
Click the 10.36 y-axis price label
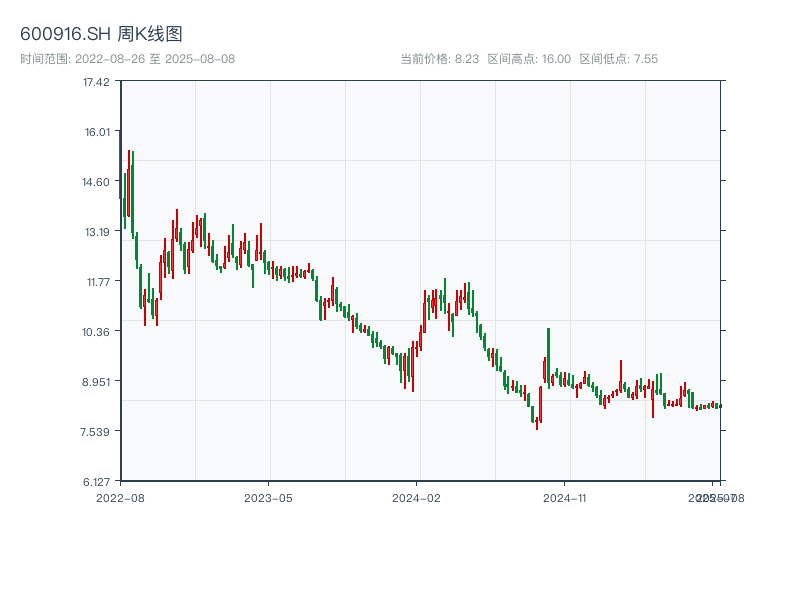[96, 331]
